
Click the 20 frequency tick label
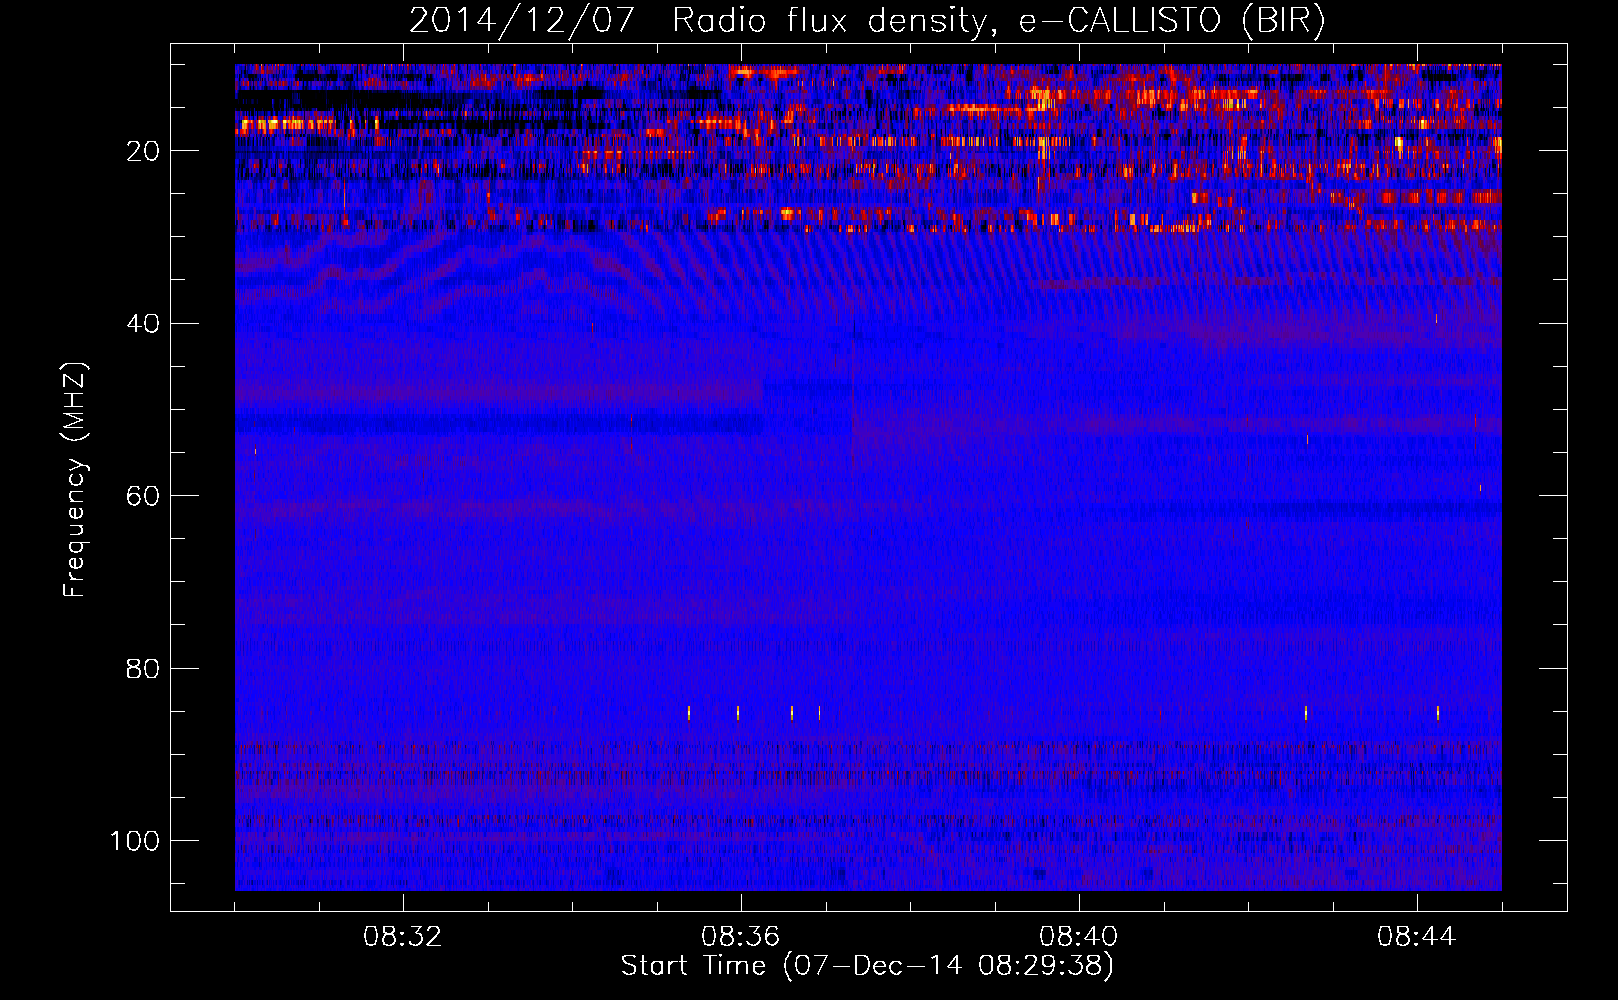143,151
